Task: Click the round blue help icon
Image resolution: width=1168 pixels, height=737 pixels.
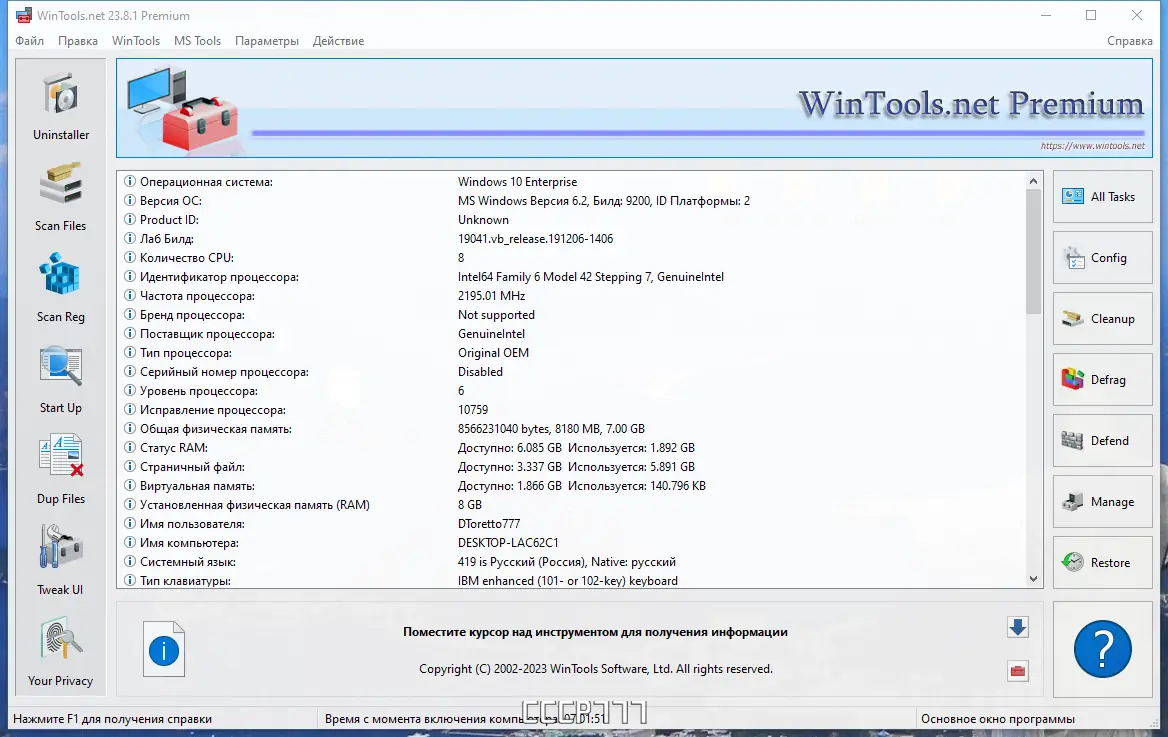Action: coord(1101,649)
